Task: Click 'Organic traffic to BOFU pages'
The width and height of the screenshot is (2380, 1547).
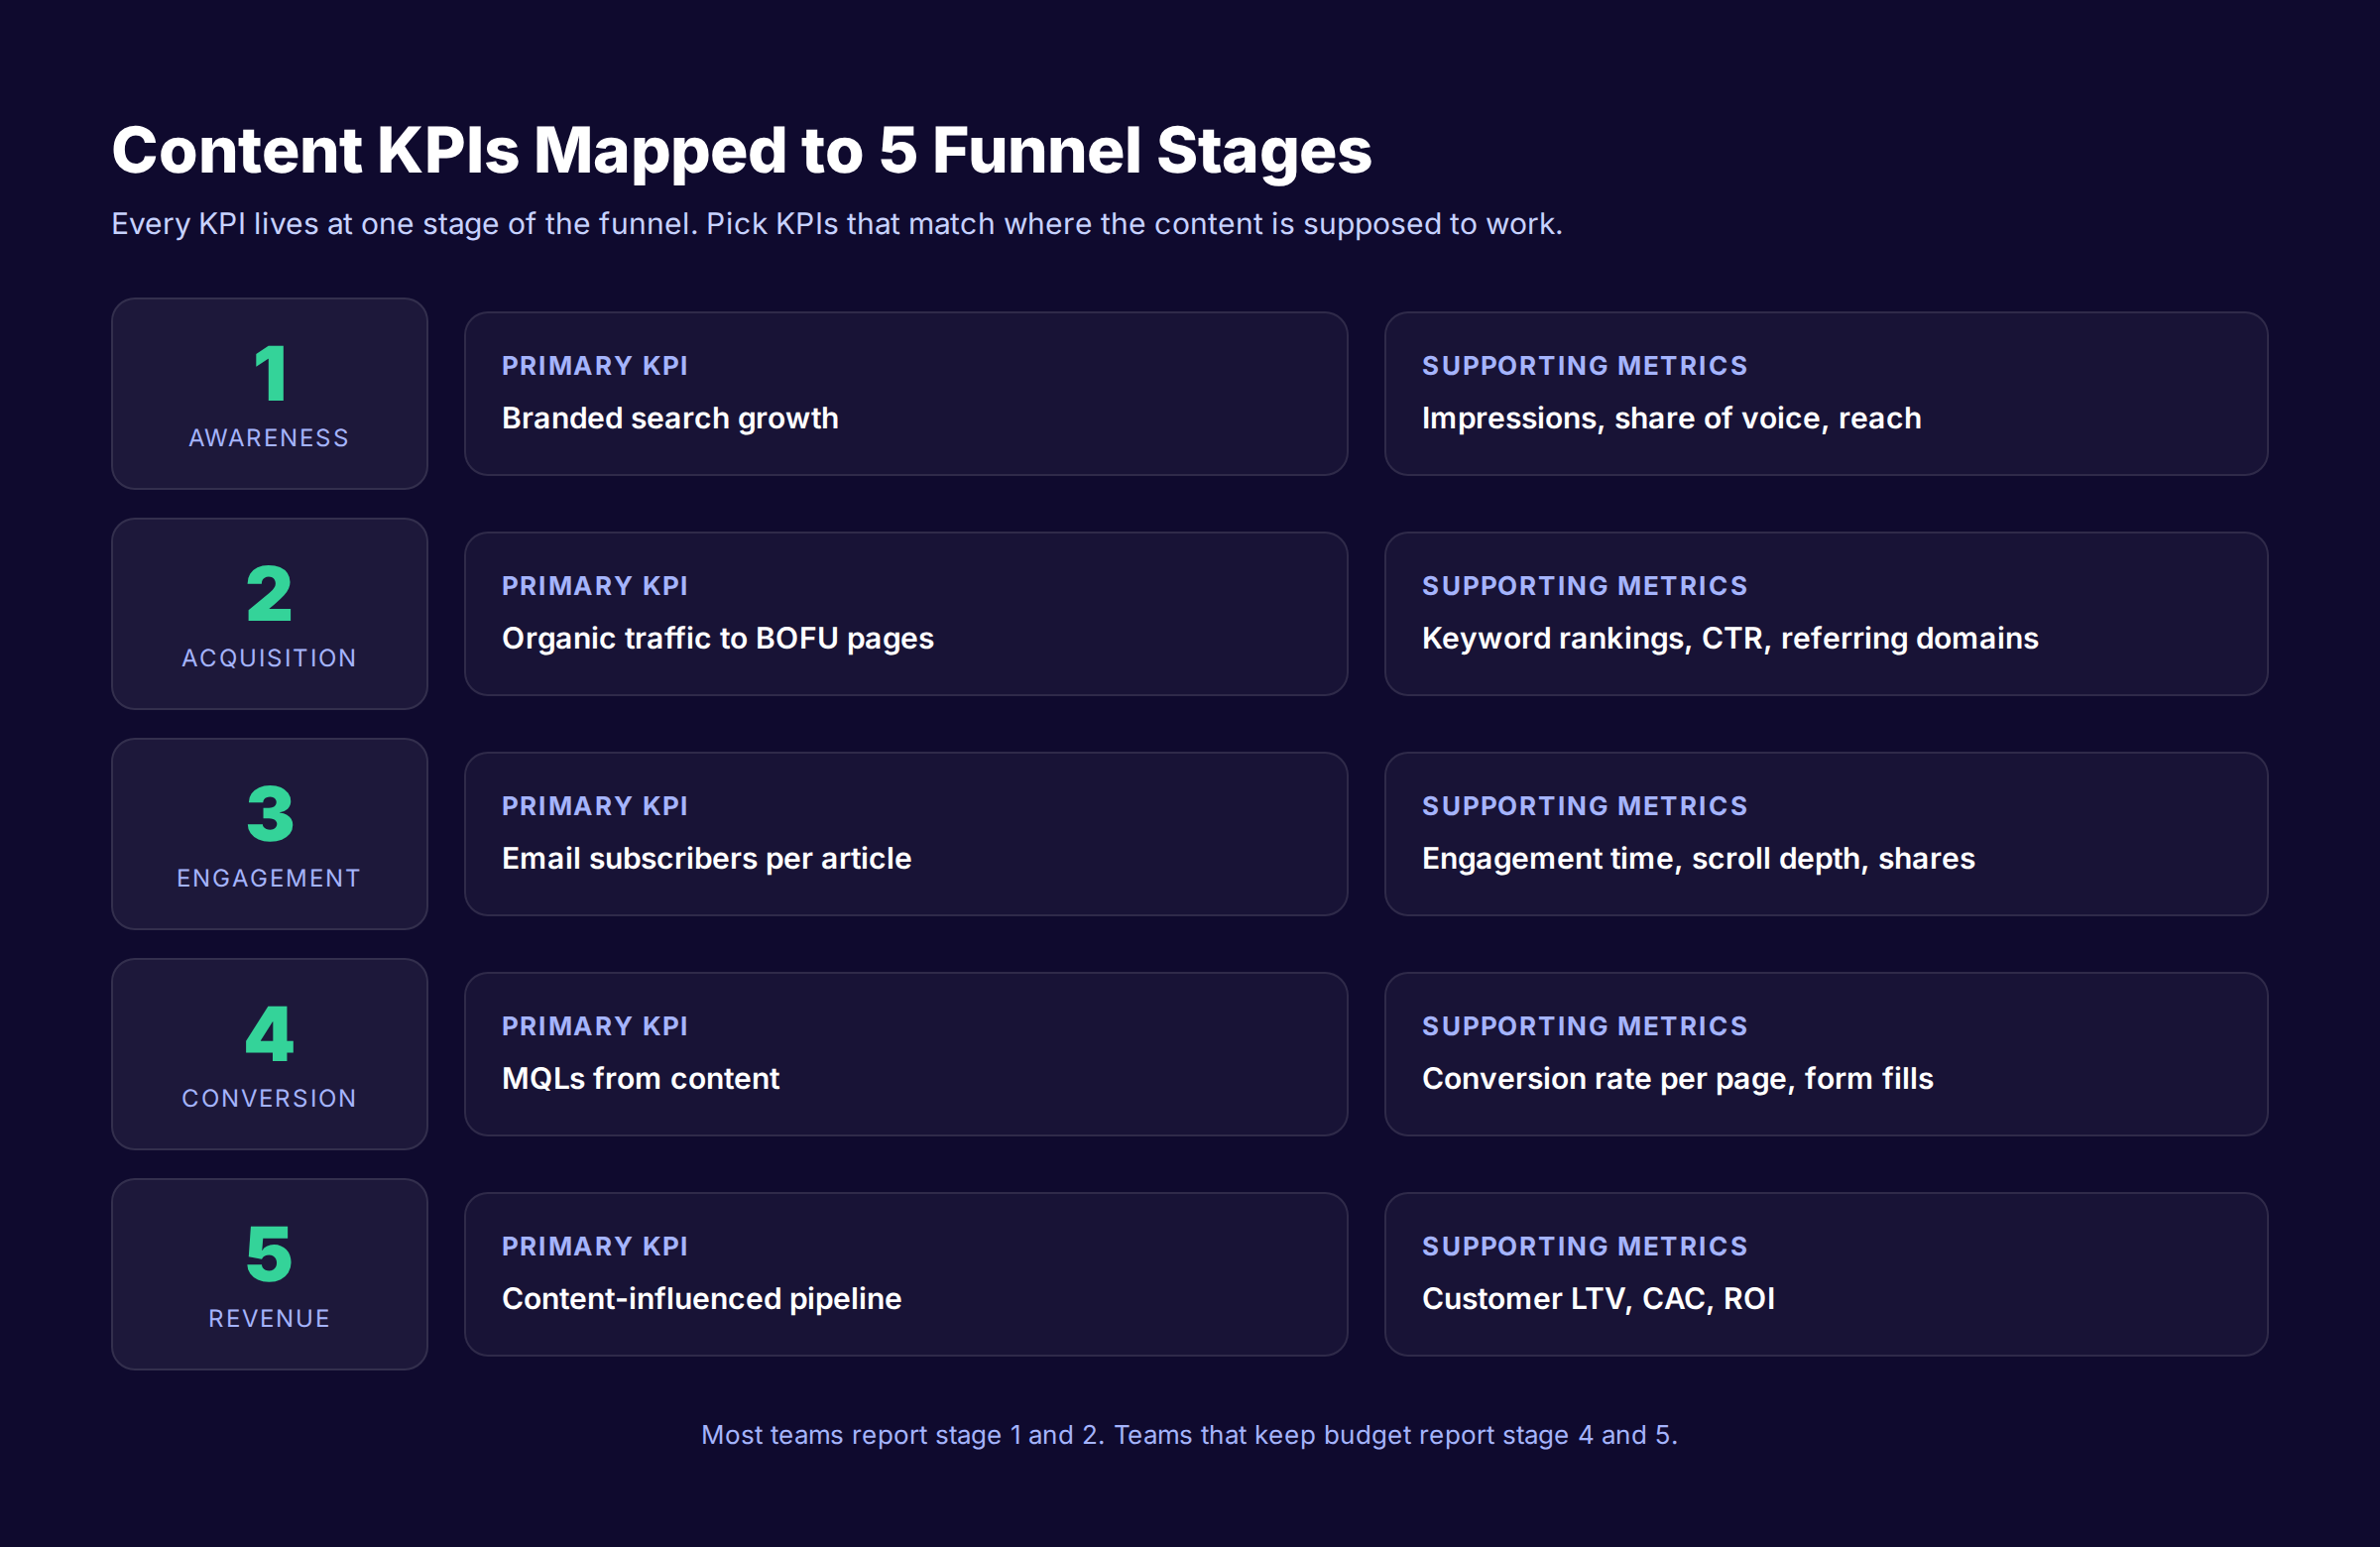Action: pos(717,638)
